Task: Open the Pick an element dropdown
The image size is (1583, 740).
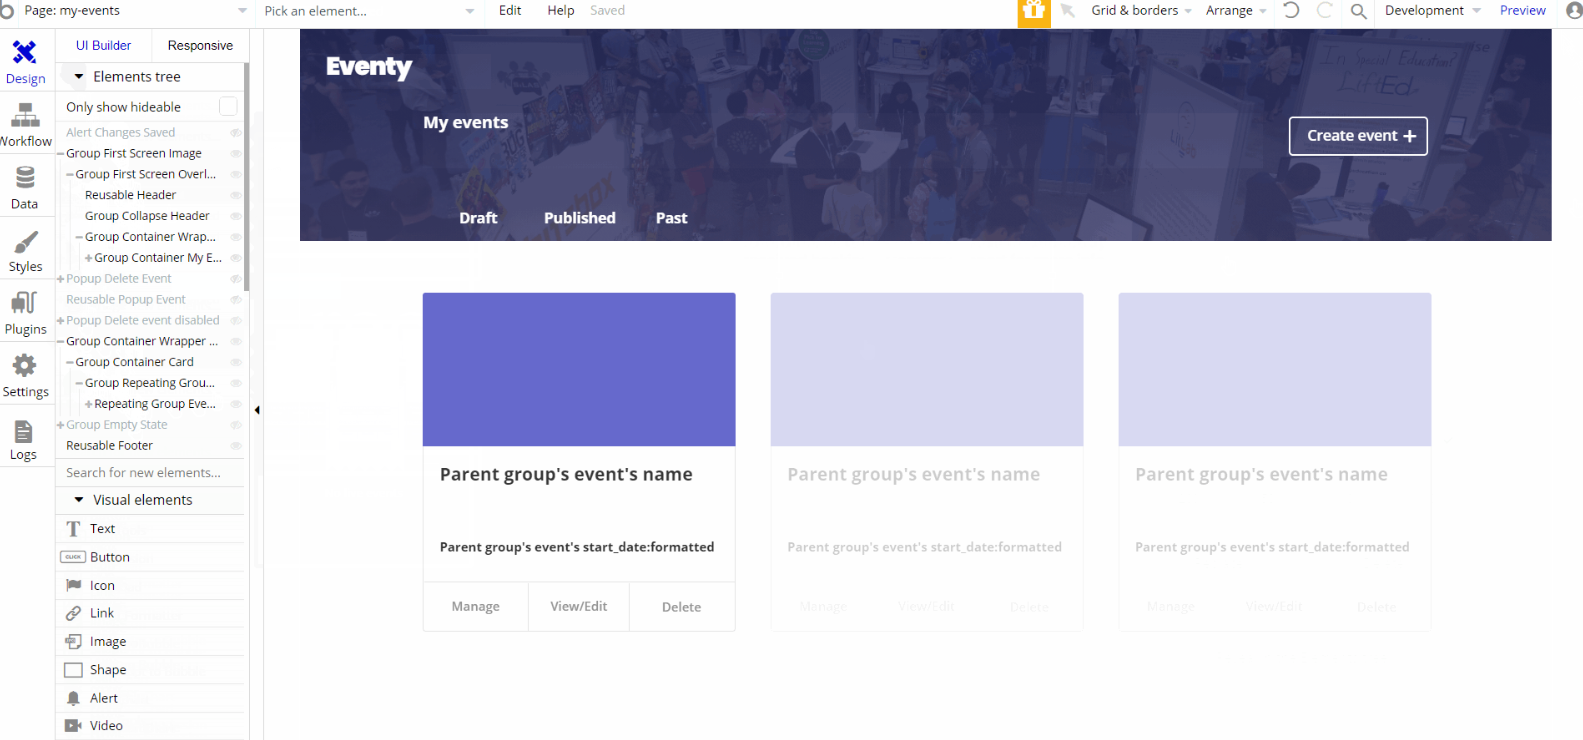Action: [369, 11]
